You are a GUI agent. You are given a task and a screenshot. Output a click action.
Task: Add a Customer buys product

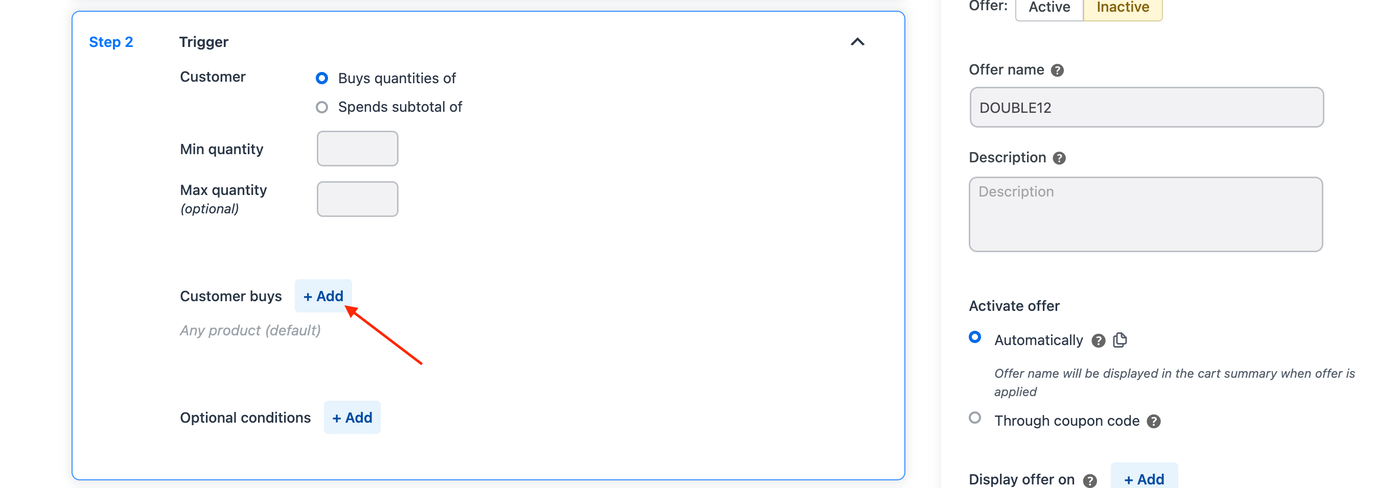click(323, 296)
